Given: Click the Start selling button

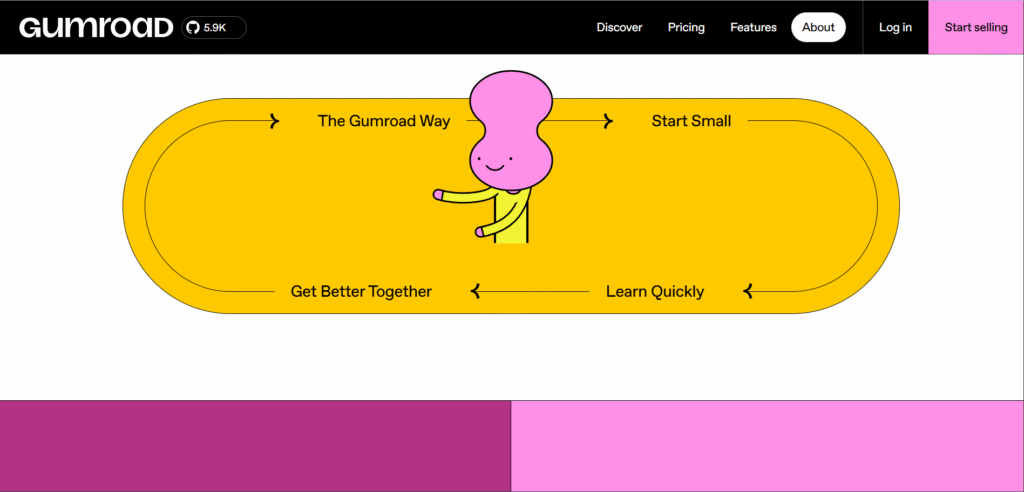Looking at the screenshot, I should click(976, 27).
